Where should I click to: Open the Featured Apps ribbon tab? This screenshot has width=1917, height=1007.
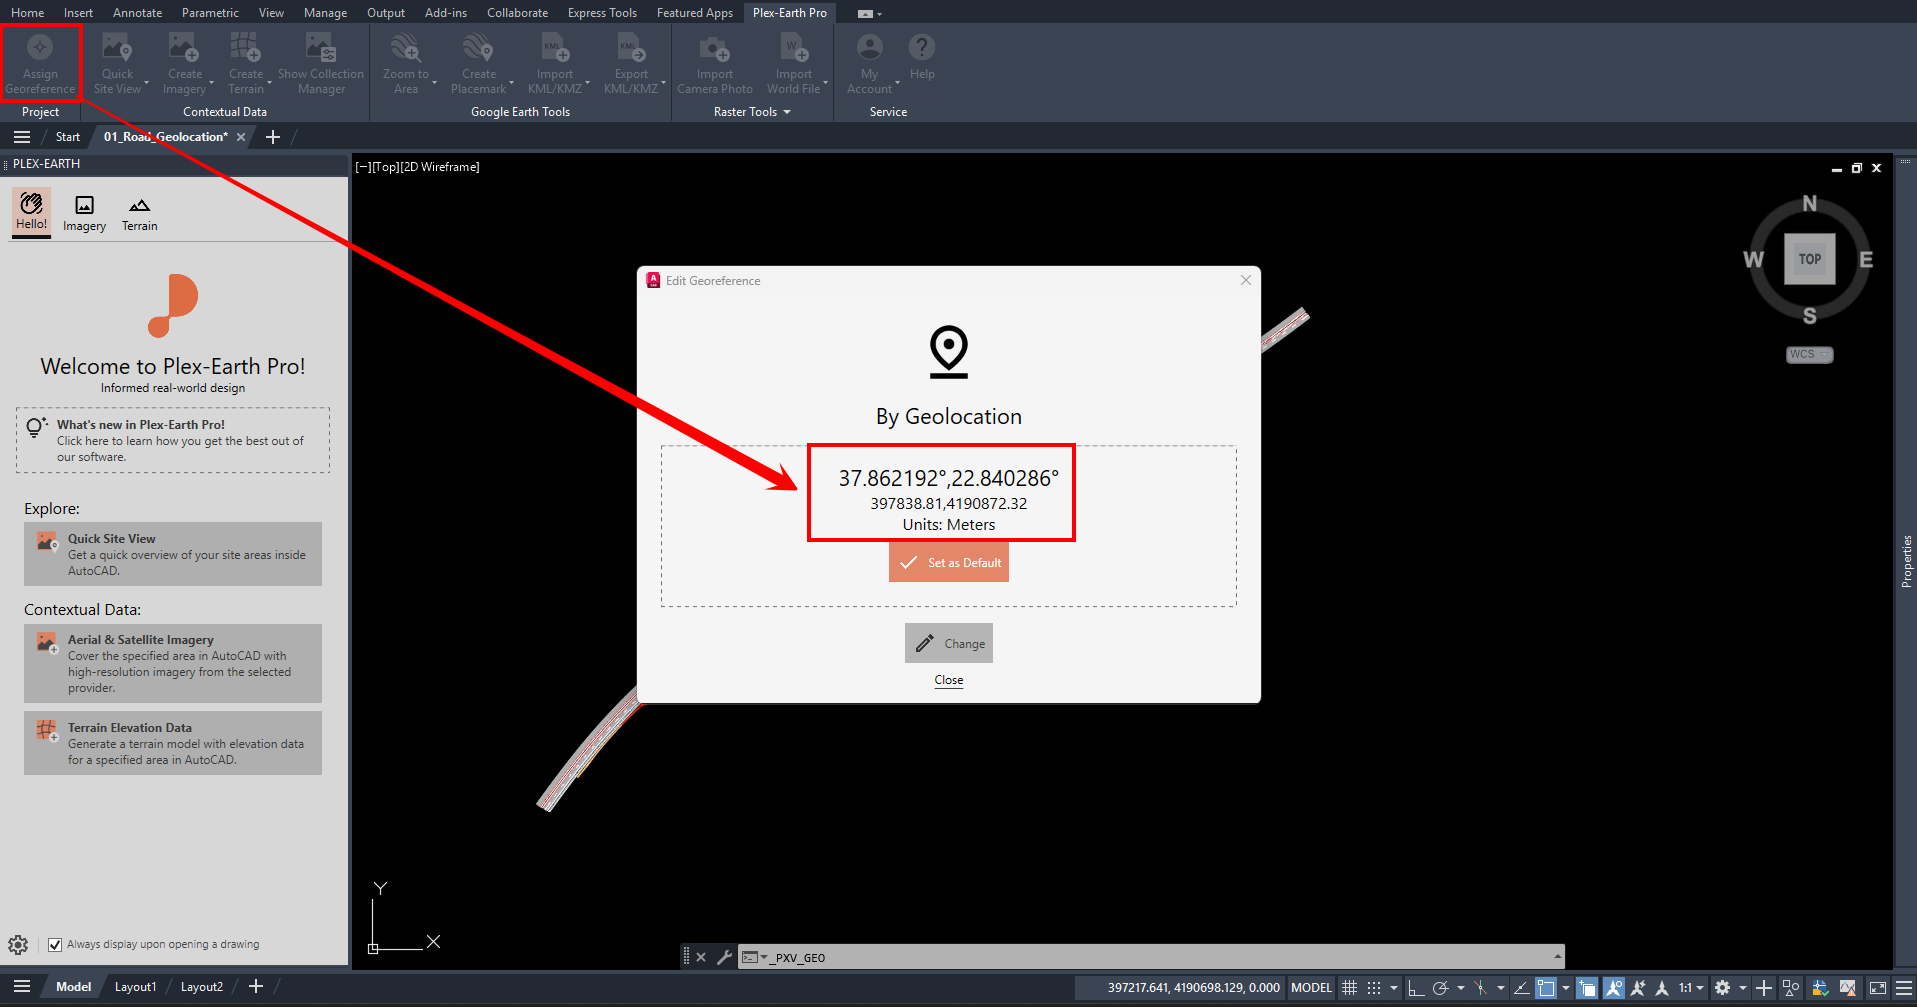tap(694, 13)
